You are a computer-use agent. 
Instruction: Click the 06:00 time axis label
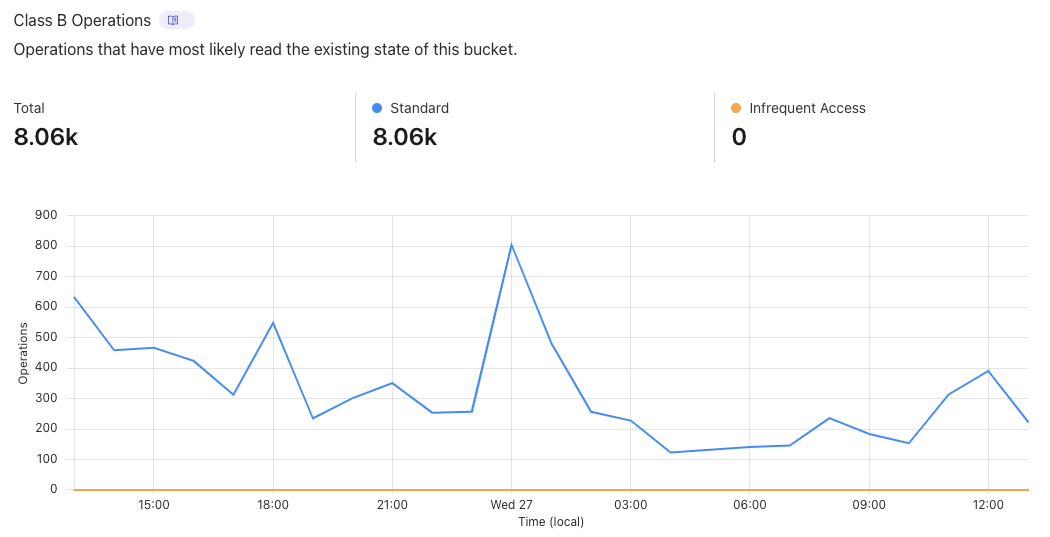click(750, 505)
